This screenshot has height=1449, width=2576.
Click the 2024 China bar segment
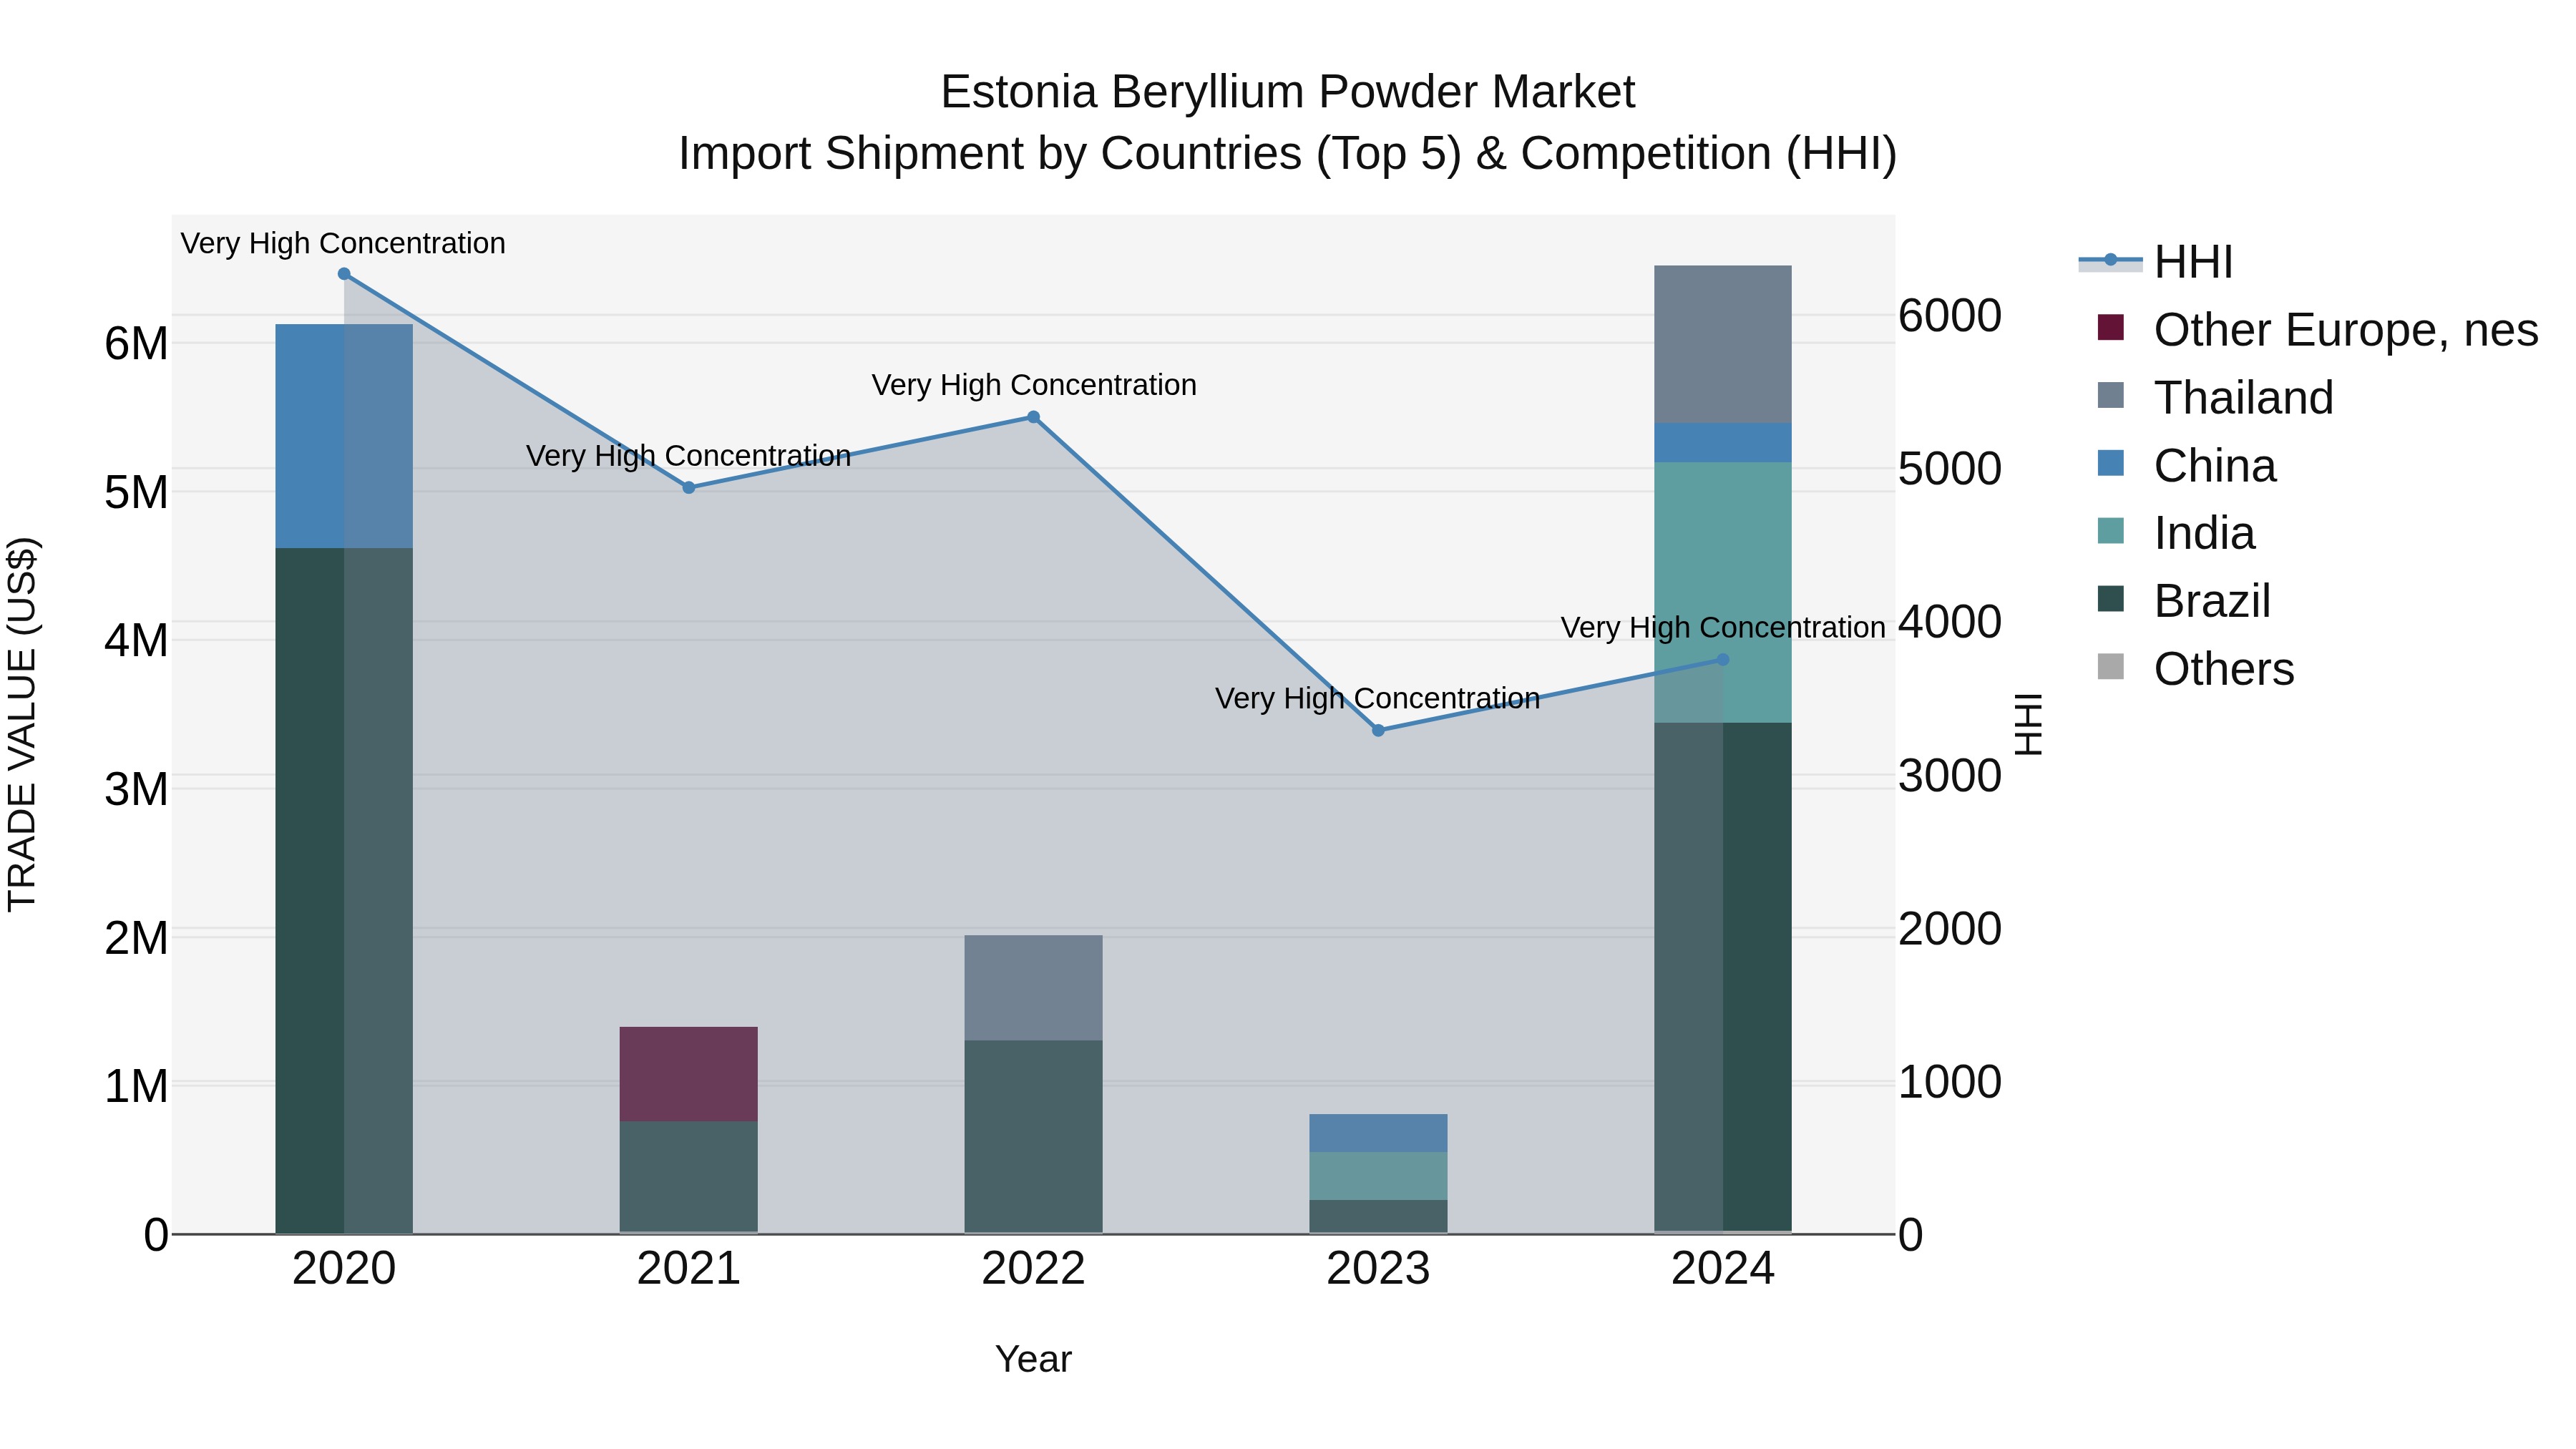click(x=1723, y=442)
